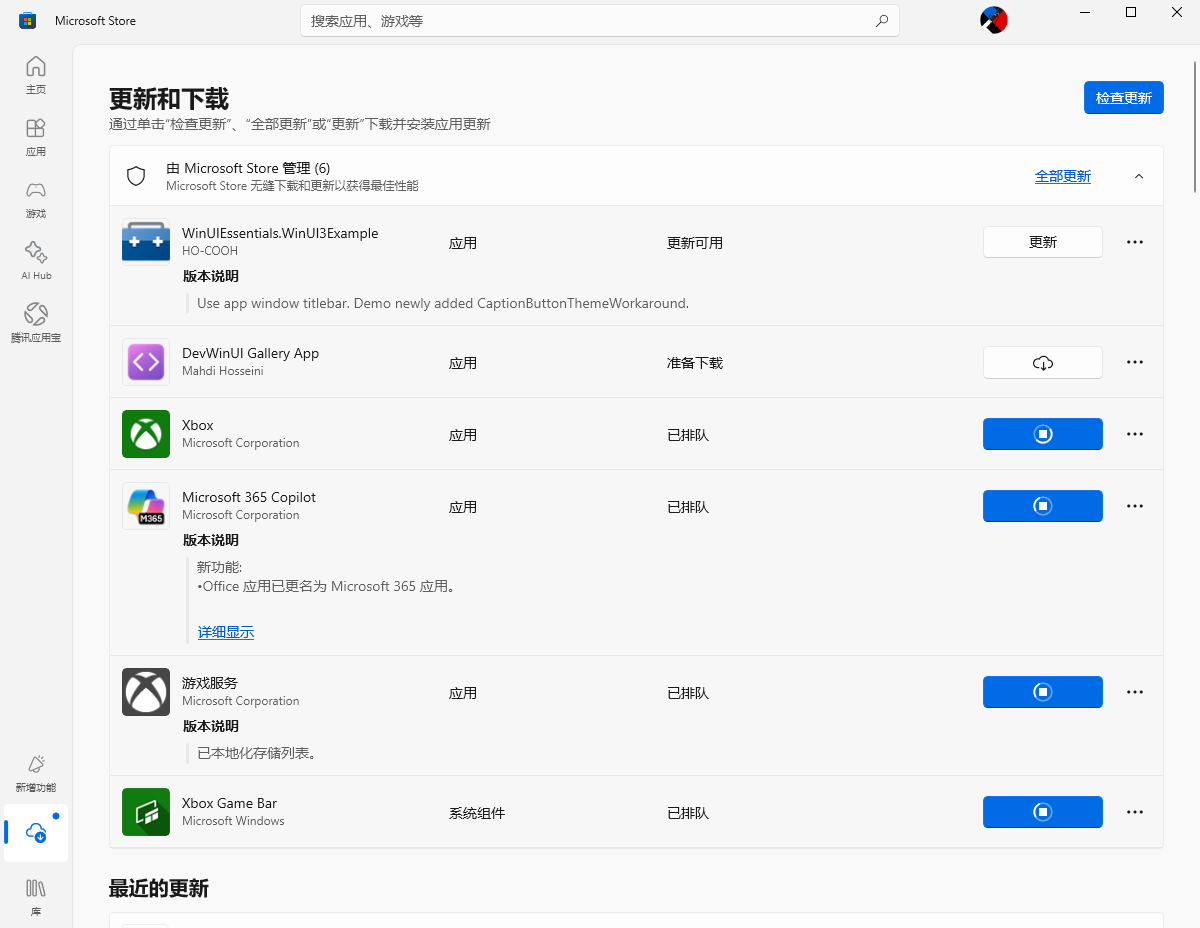The image size is (1200, 928).
Task: Click the 更新可用 status text
Action: [695, 243]
